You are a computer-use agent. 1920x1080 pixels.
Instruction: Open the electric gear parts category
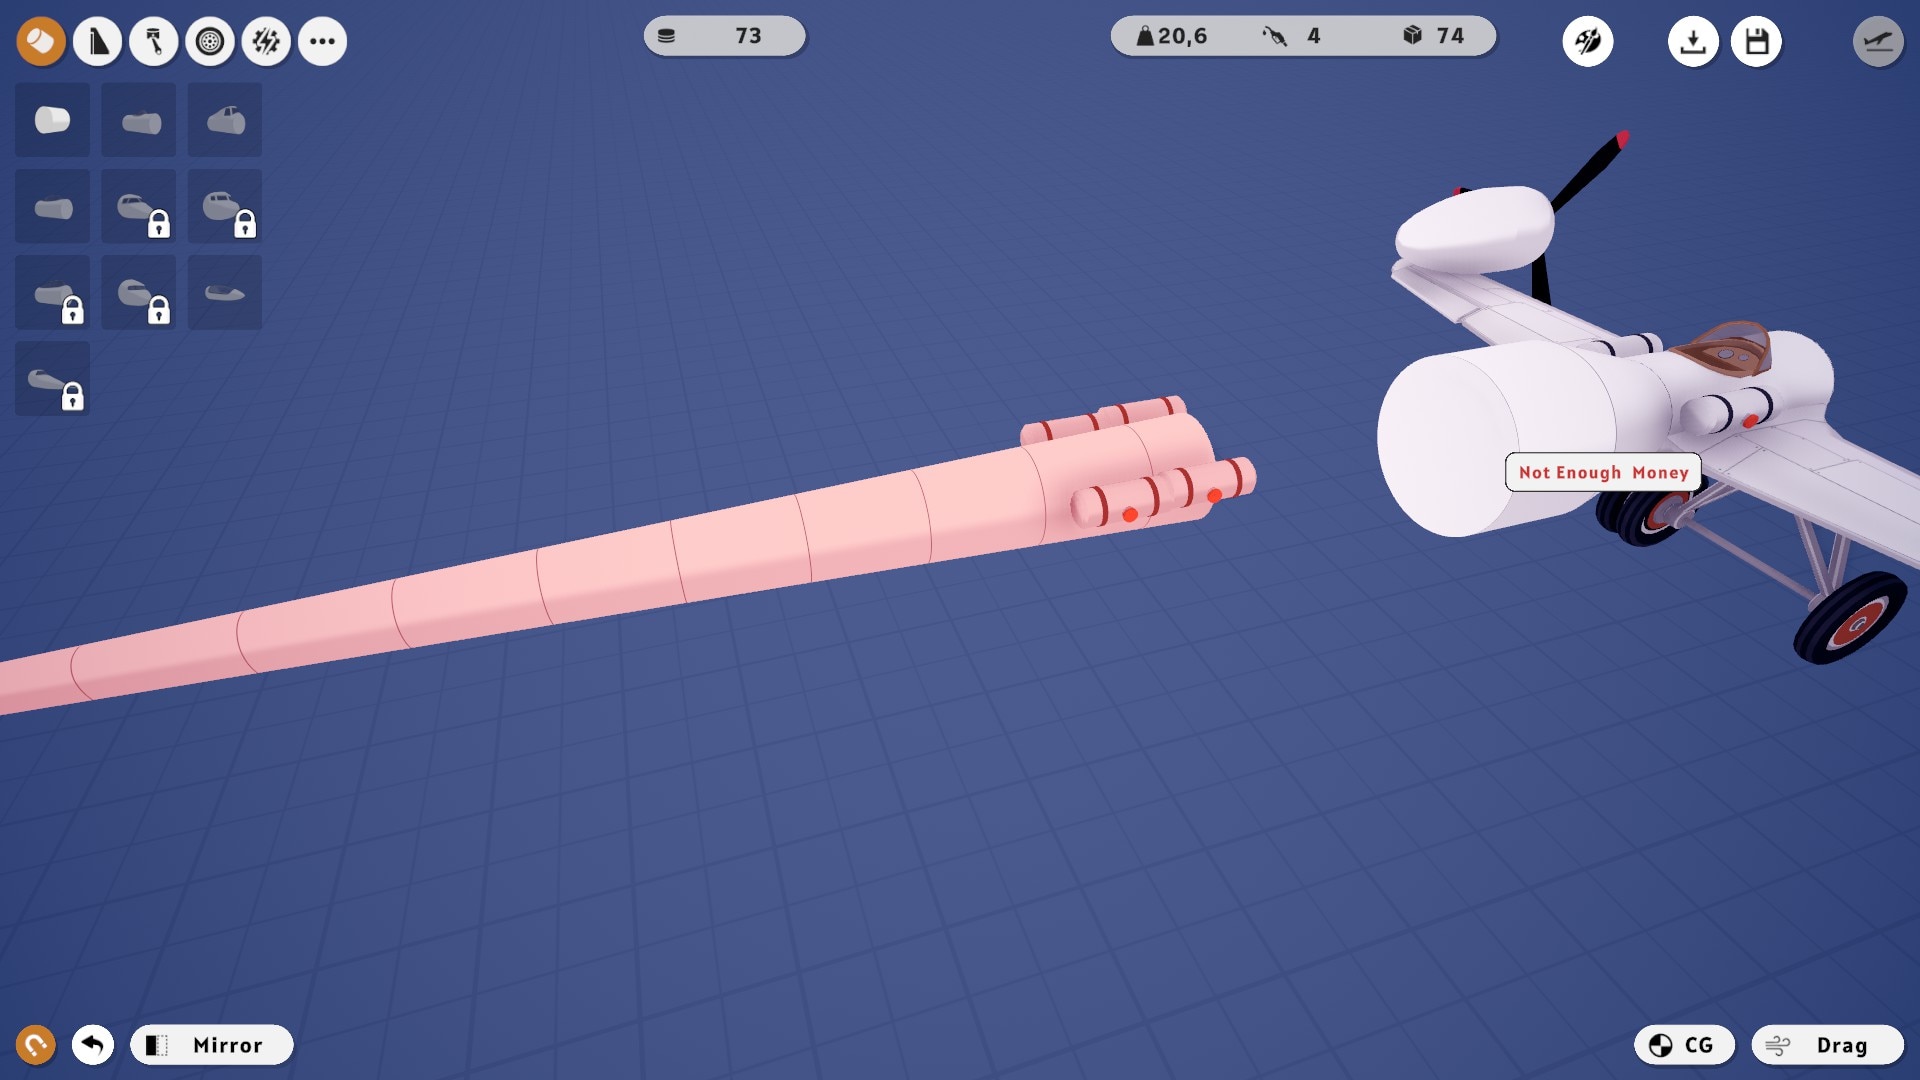point(266,41)
